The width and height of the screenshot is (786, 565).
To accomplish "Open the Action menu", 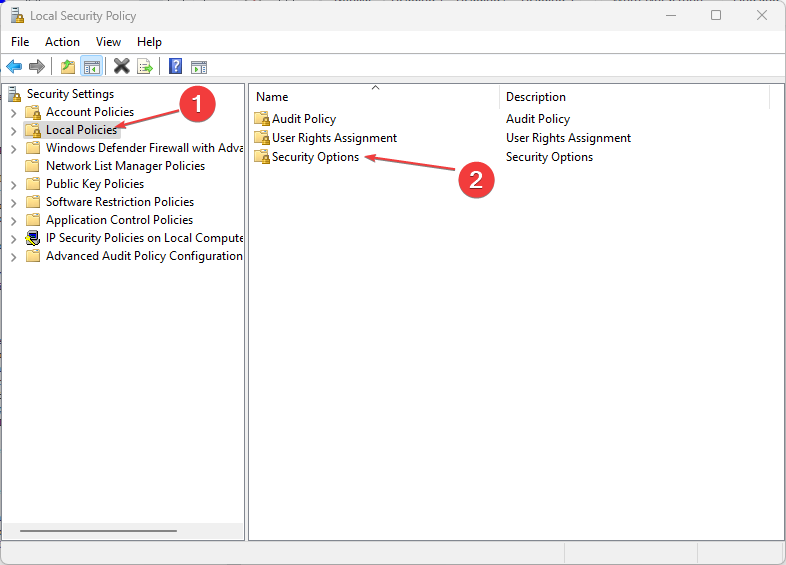I will [x=62, y=42].
